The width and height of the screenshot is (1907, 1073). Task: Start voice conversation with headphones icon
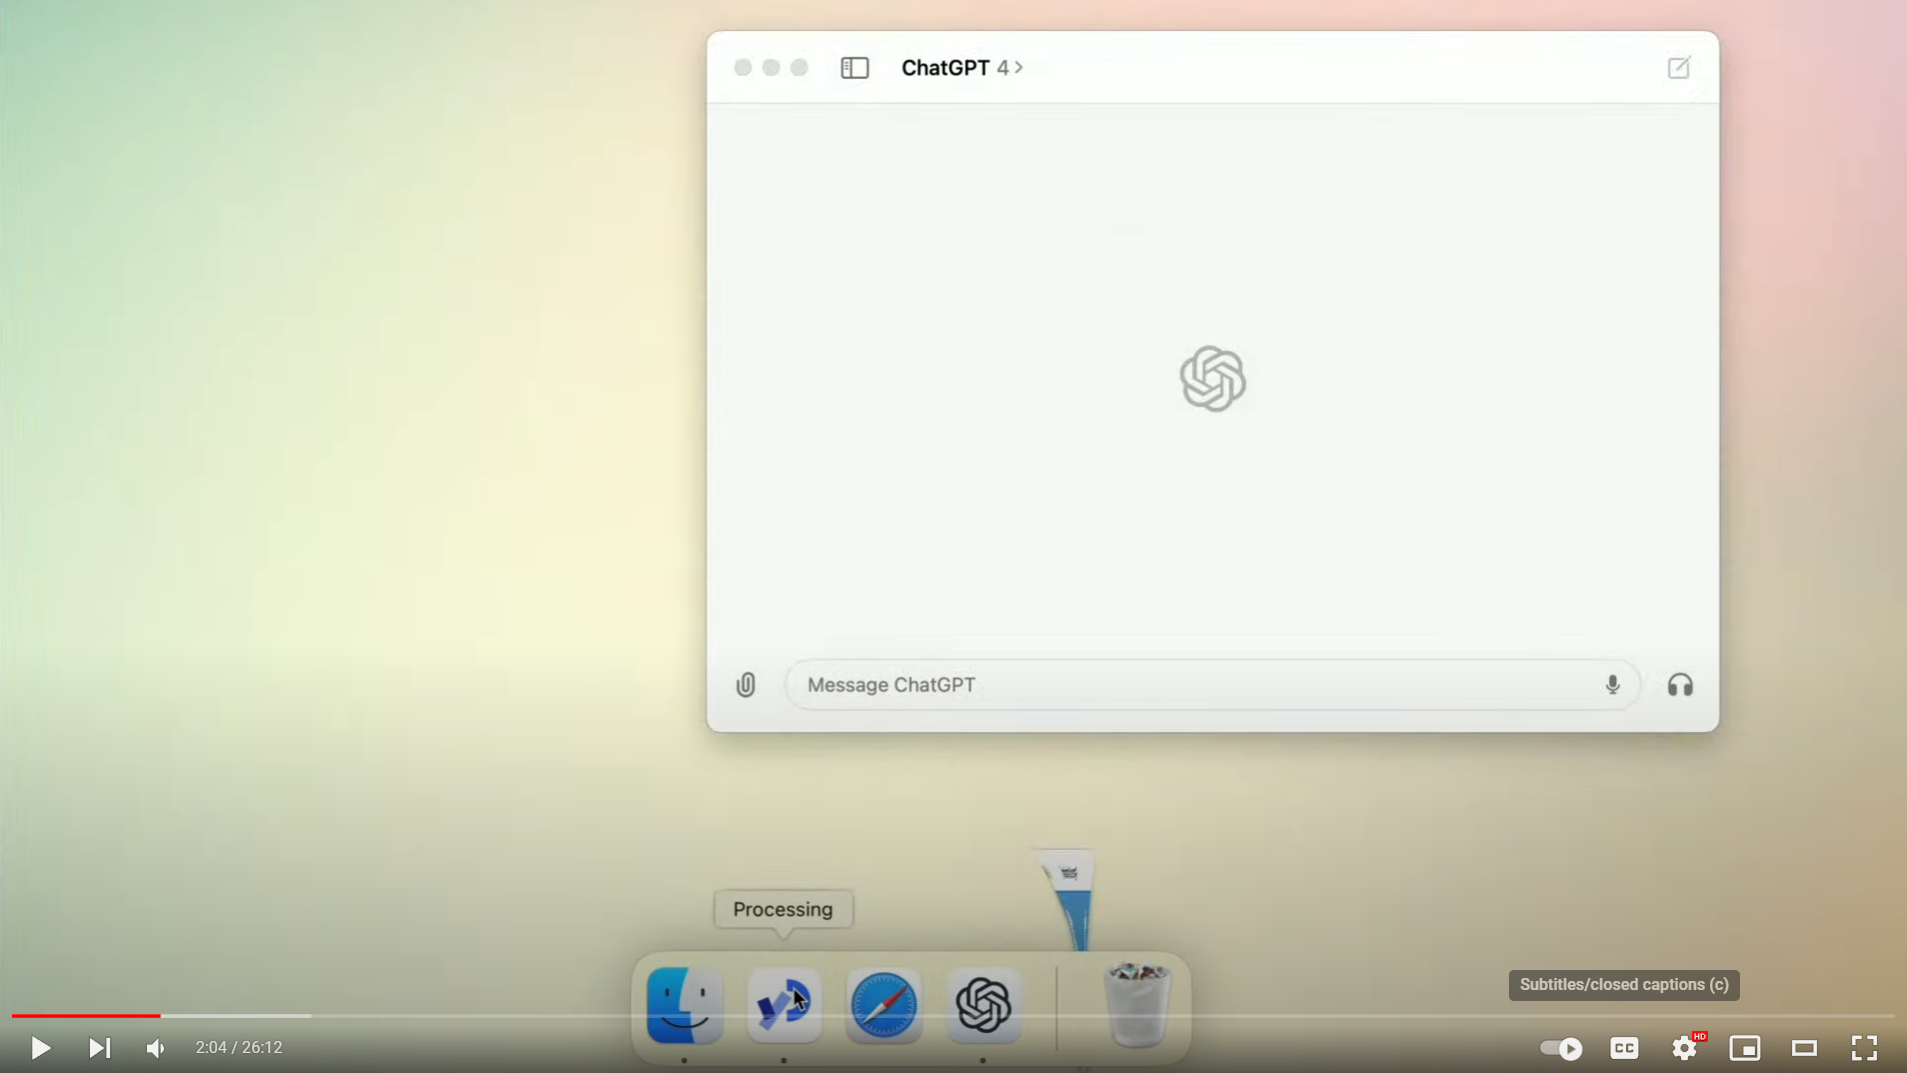1680,685
